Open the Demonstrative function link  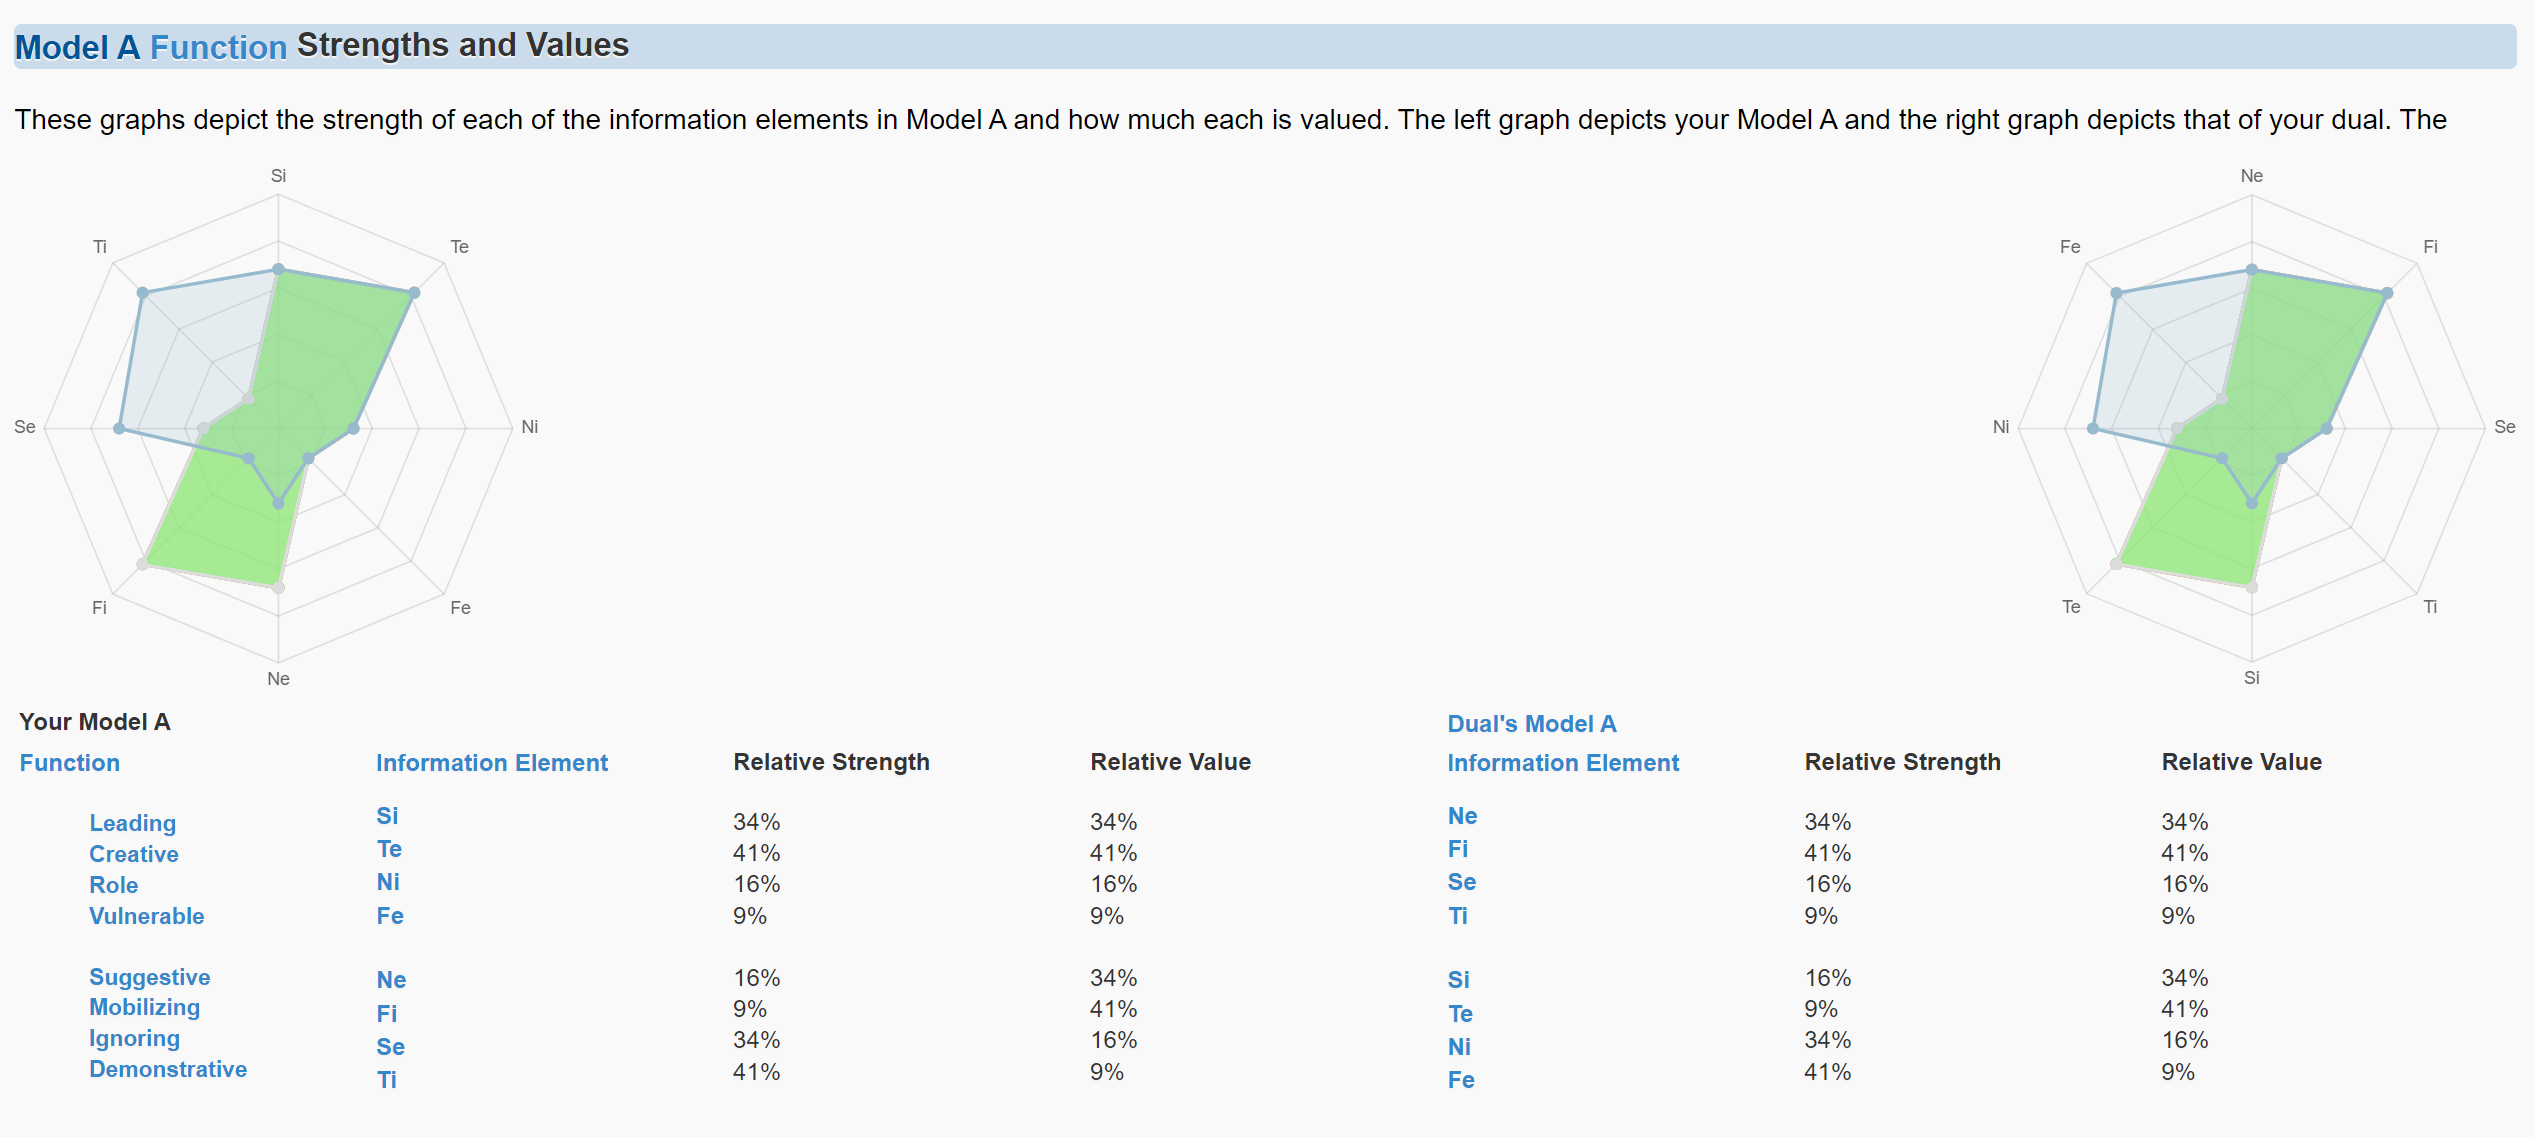(x=168, y=1069)
